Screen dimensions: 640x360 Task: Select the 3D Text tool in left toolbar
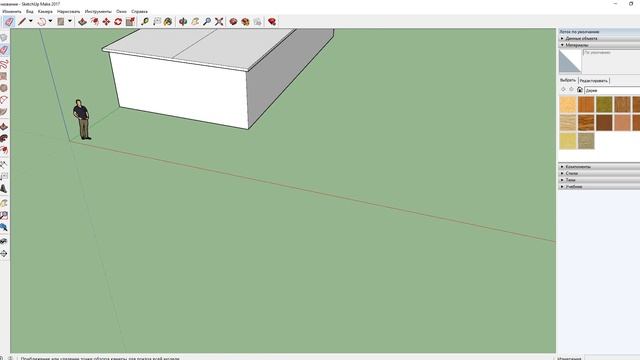4,189
